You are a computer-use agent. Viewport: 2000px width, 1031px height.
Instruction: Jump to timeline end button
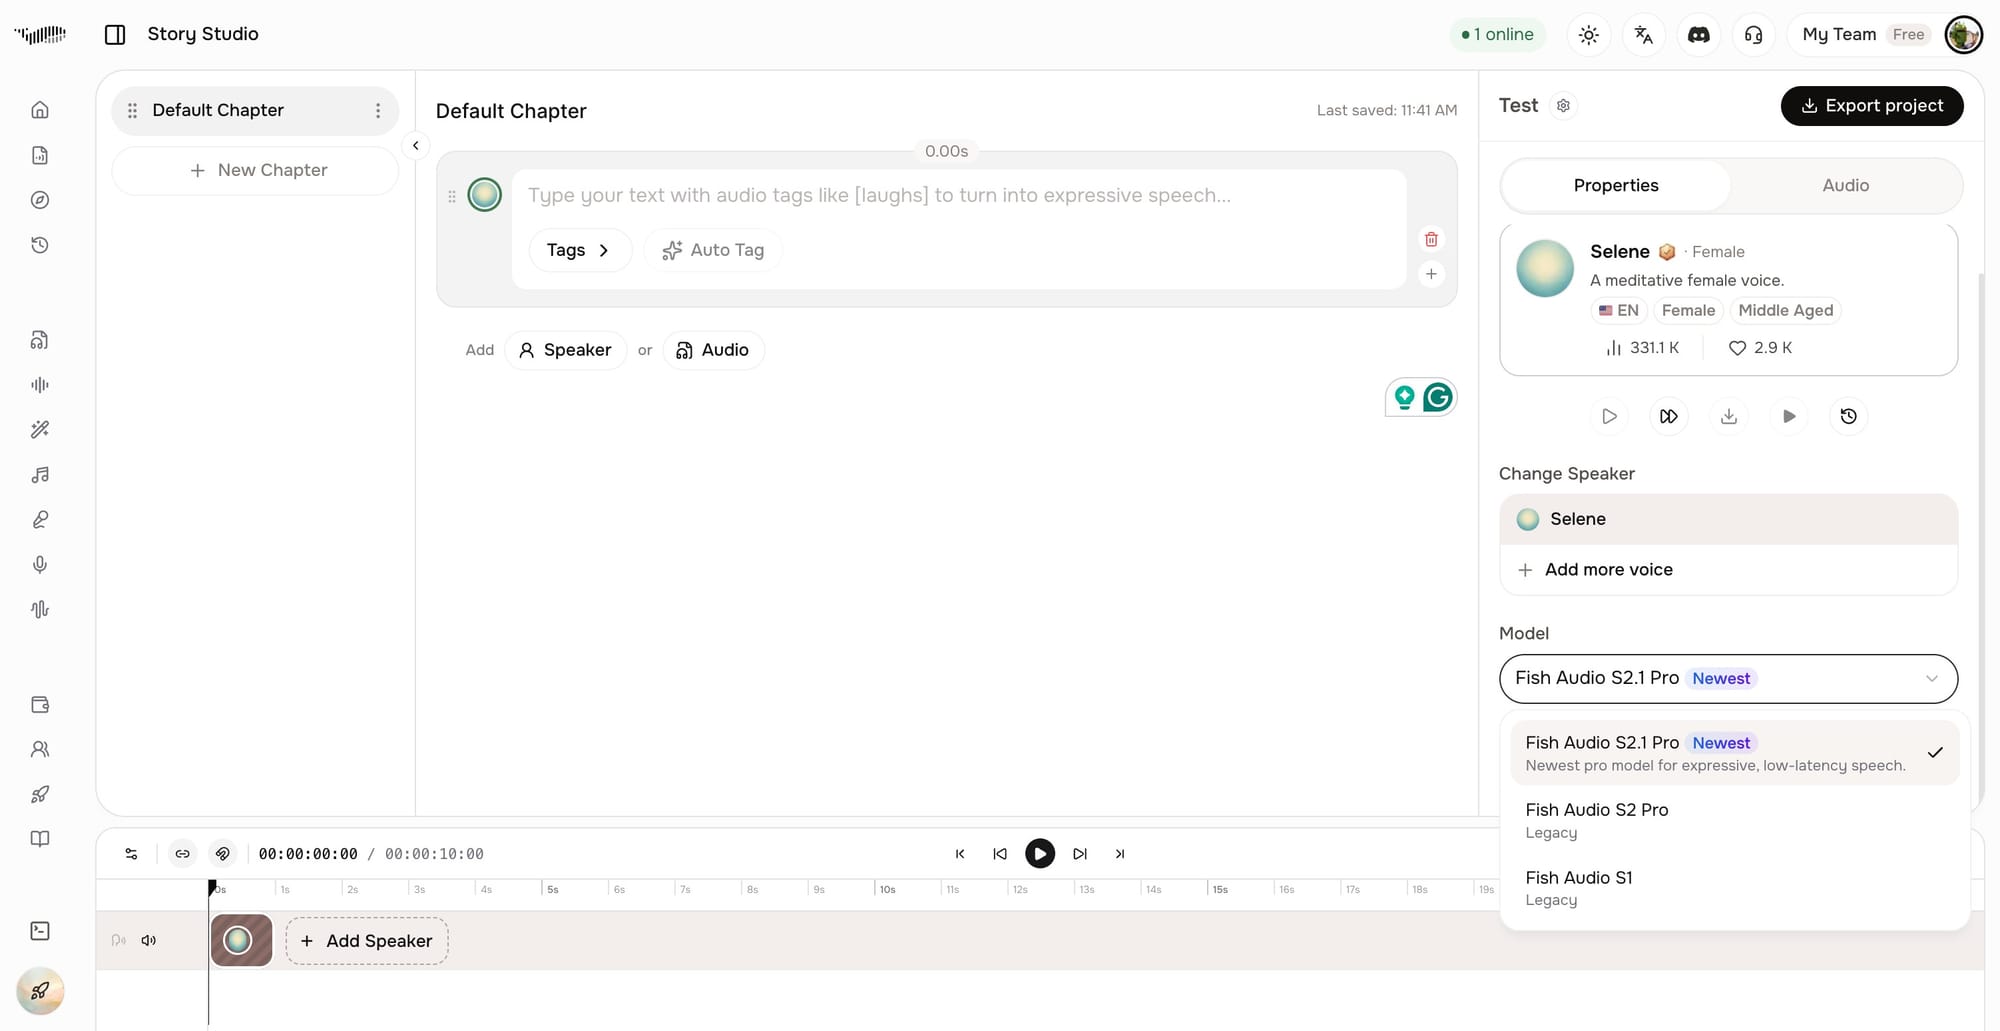(x=1120, y=854)
